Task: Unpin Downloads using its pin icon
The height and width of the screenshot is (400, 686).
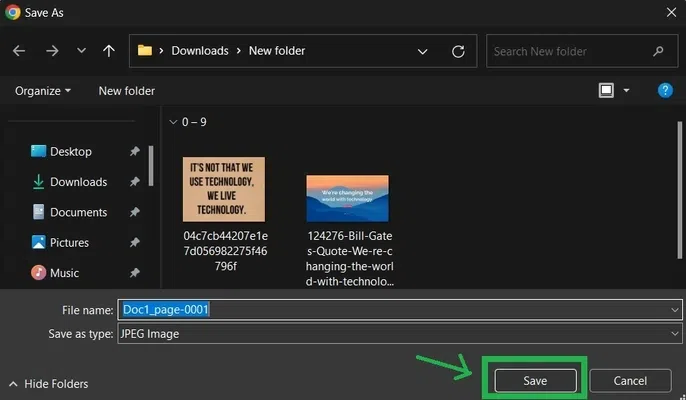Action: [x=135, y=182]
